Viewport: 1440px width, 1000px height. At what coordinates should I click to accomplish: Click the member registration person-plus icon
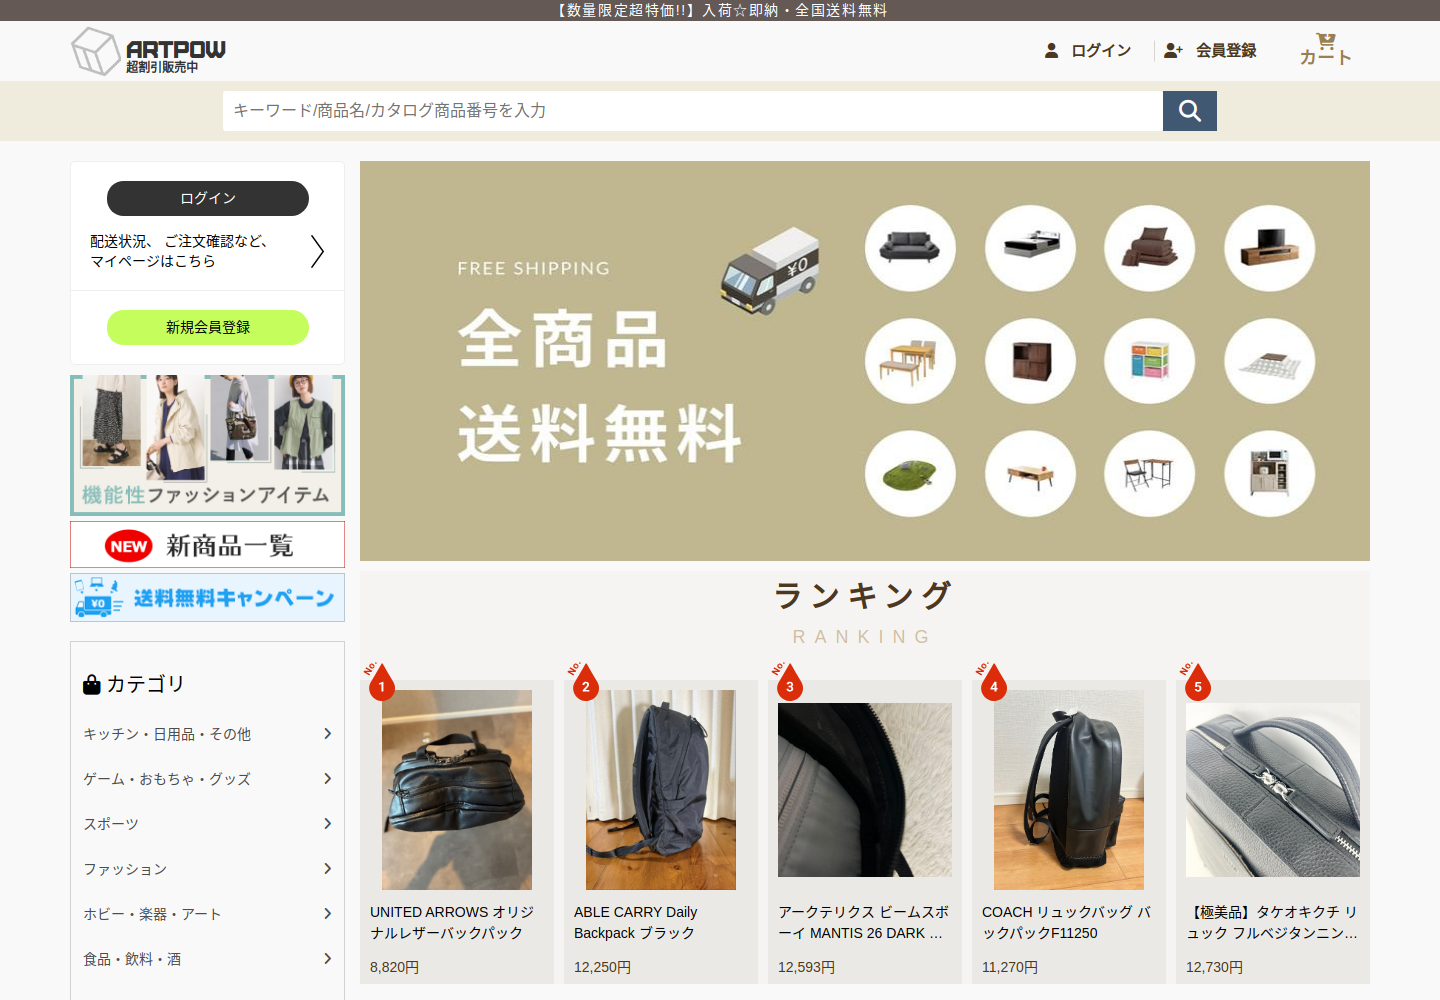[1173, 50]
